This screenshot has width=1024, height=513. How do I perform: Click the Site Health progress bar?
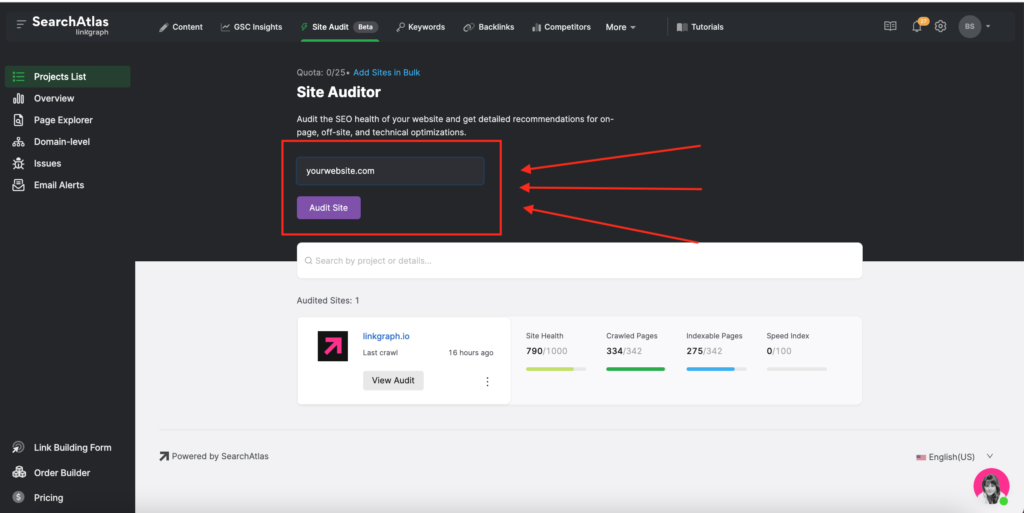(556, 369)
